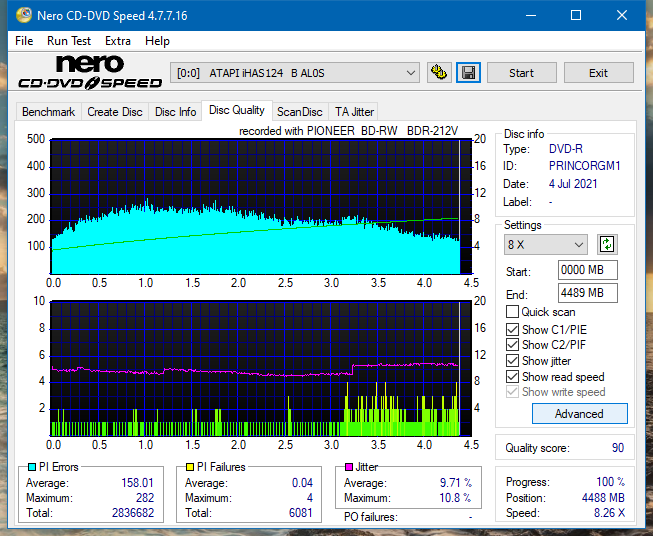Viewport: 653px width, 536px height.
Task: Switch to the TA Jitter tab
Action: point(354,112)
